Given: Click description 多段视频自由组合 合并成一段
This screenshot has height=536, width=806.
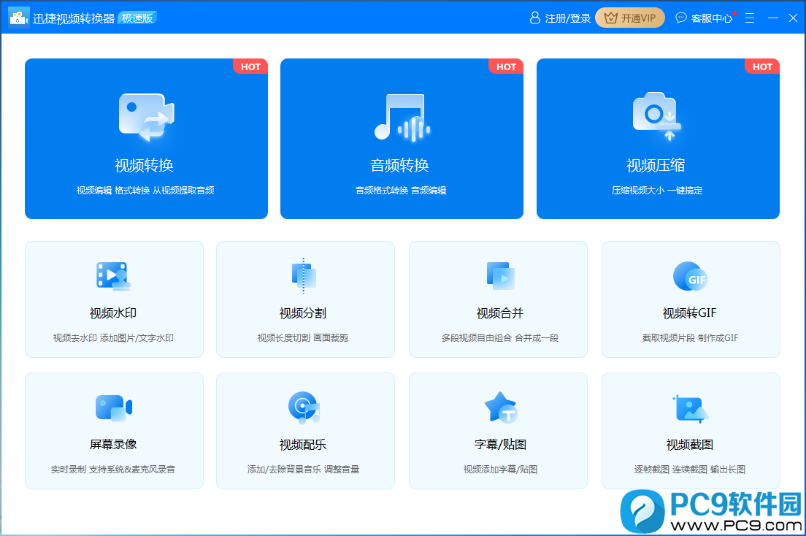Looking at the screenshot, I should coord(500,338).
